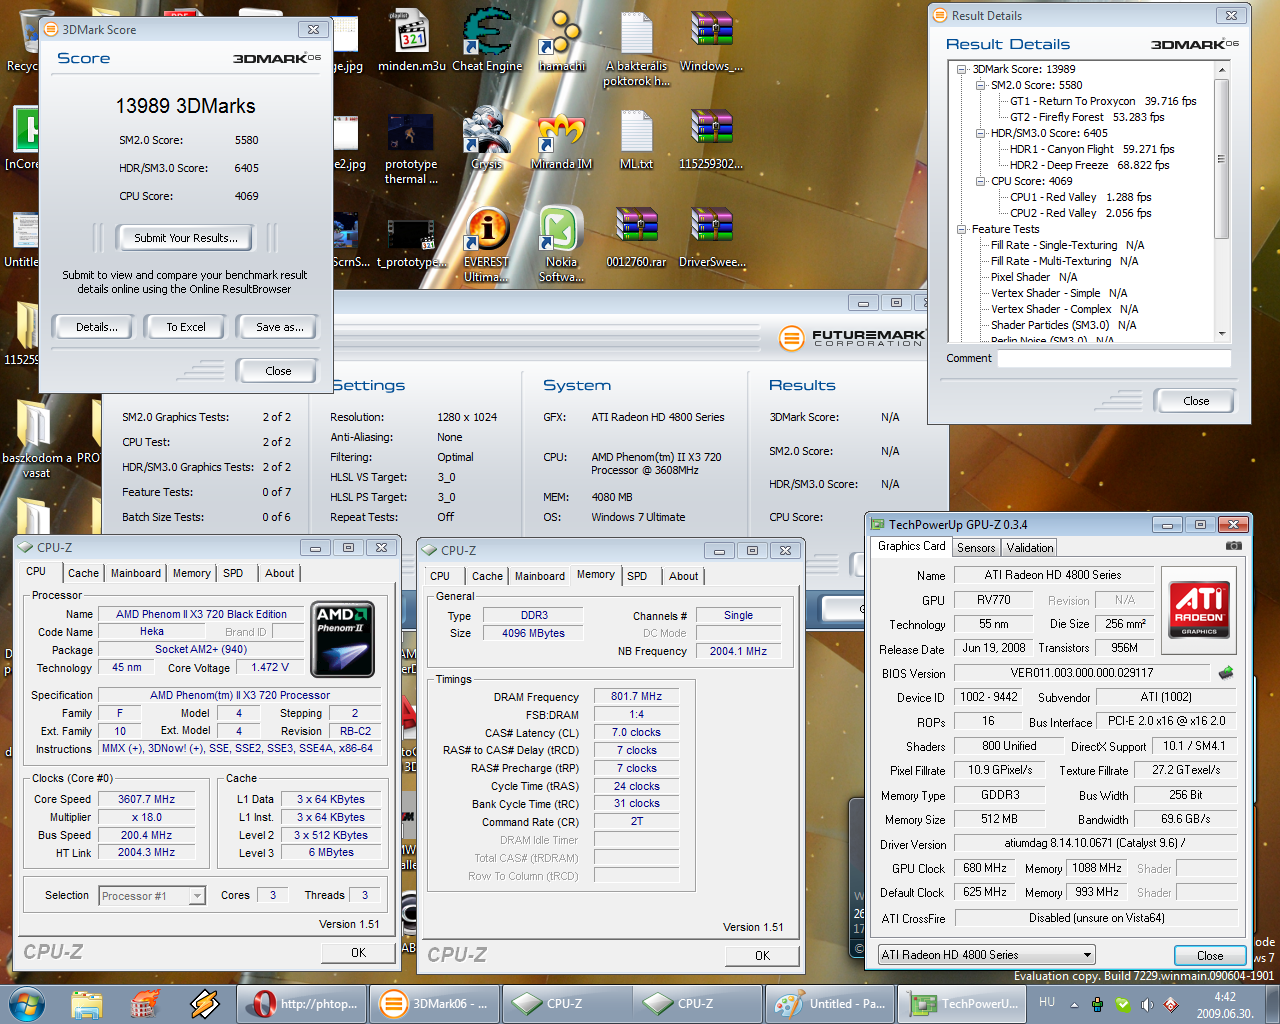Screen dimensions: 1280x1024
Task: Save the GPU BIOS using the chip icon
Action: pos(1226,673)
